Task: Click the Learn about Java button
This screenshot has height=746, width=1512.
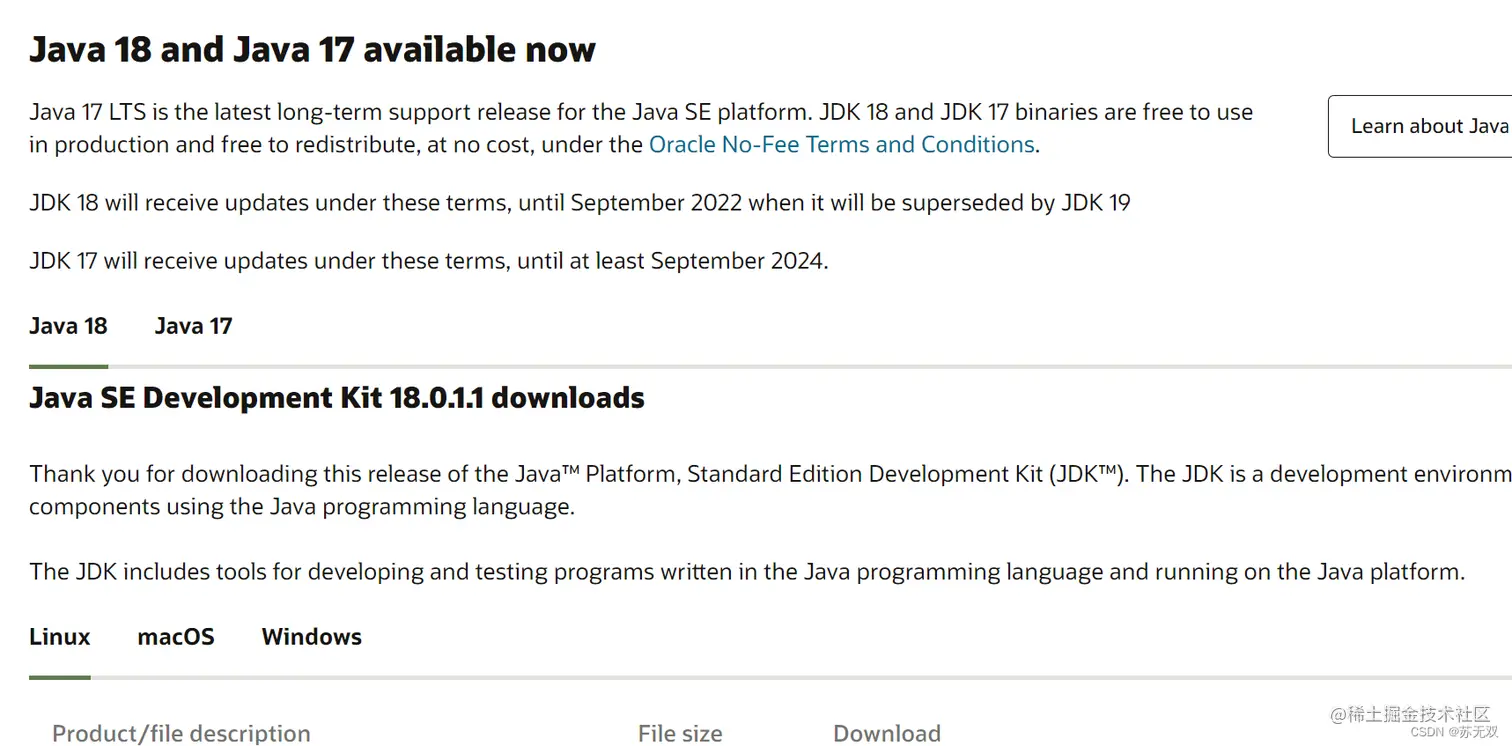Action: pyautogui.click(x=1420, y=126)
